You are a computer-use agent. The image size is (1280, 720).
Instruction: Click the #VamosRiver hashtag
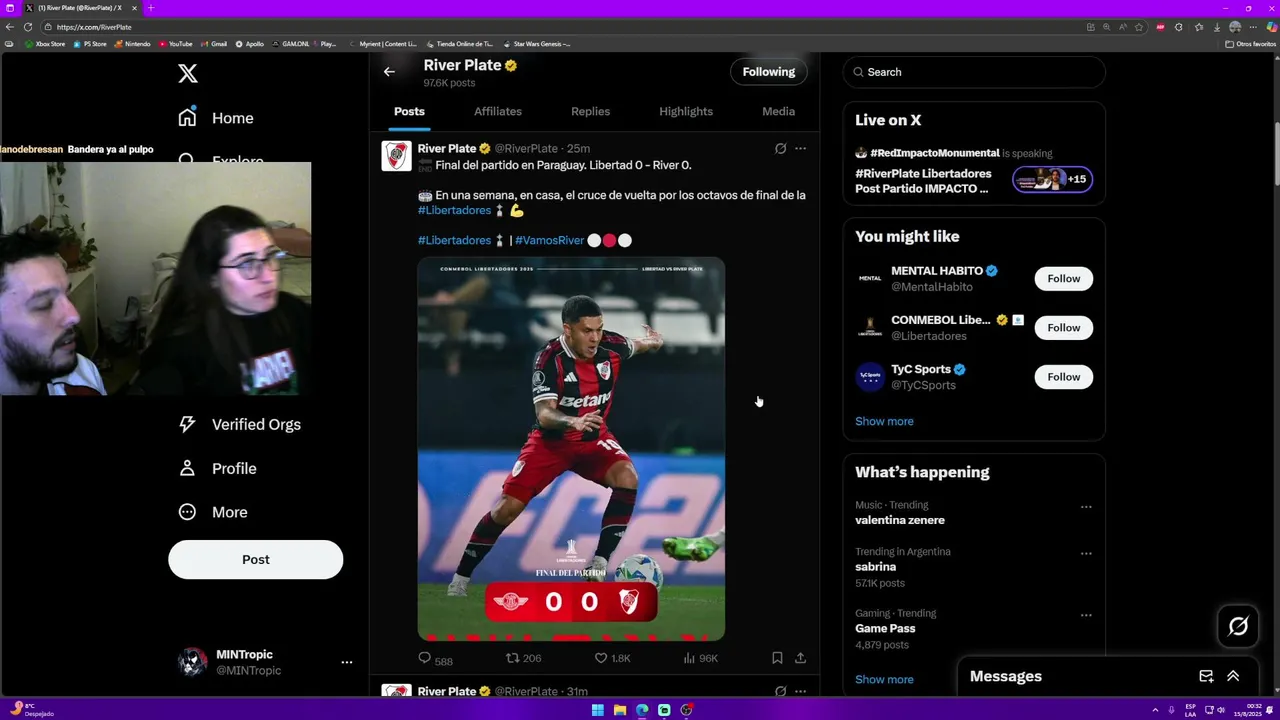click(x=549, y=240)
